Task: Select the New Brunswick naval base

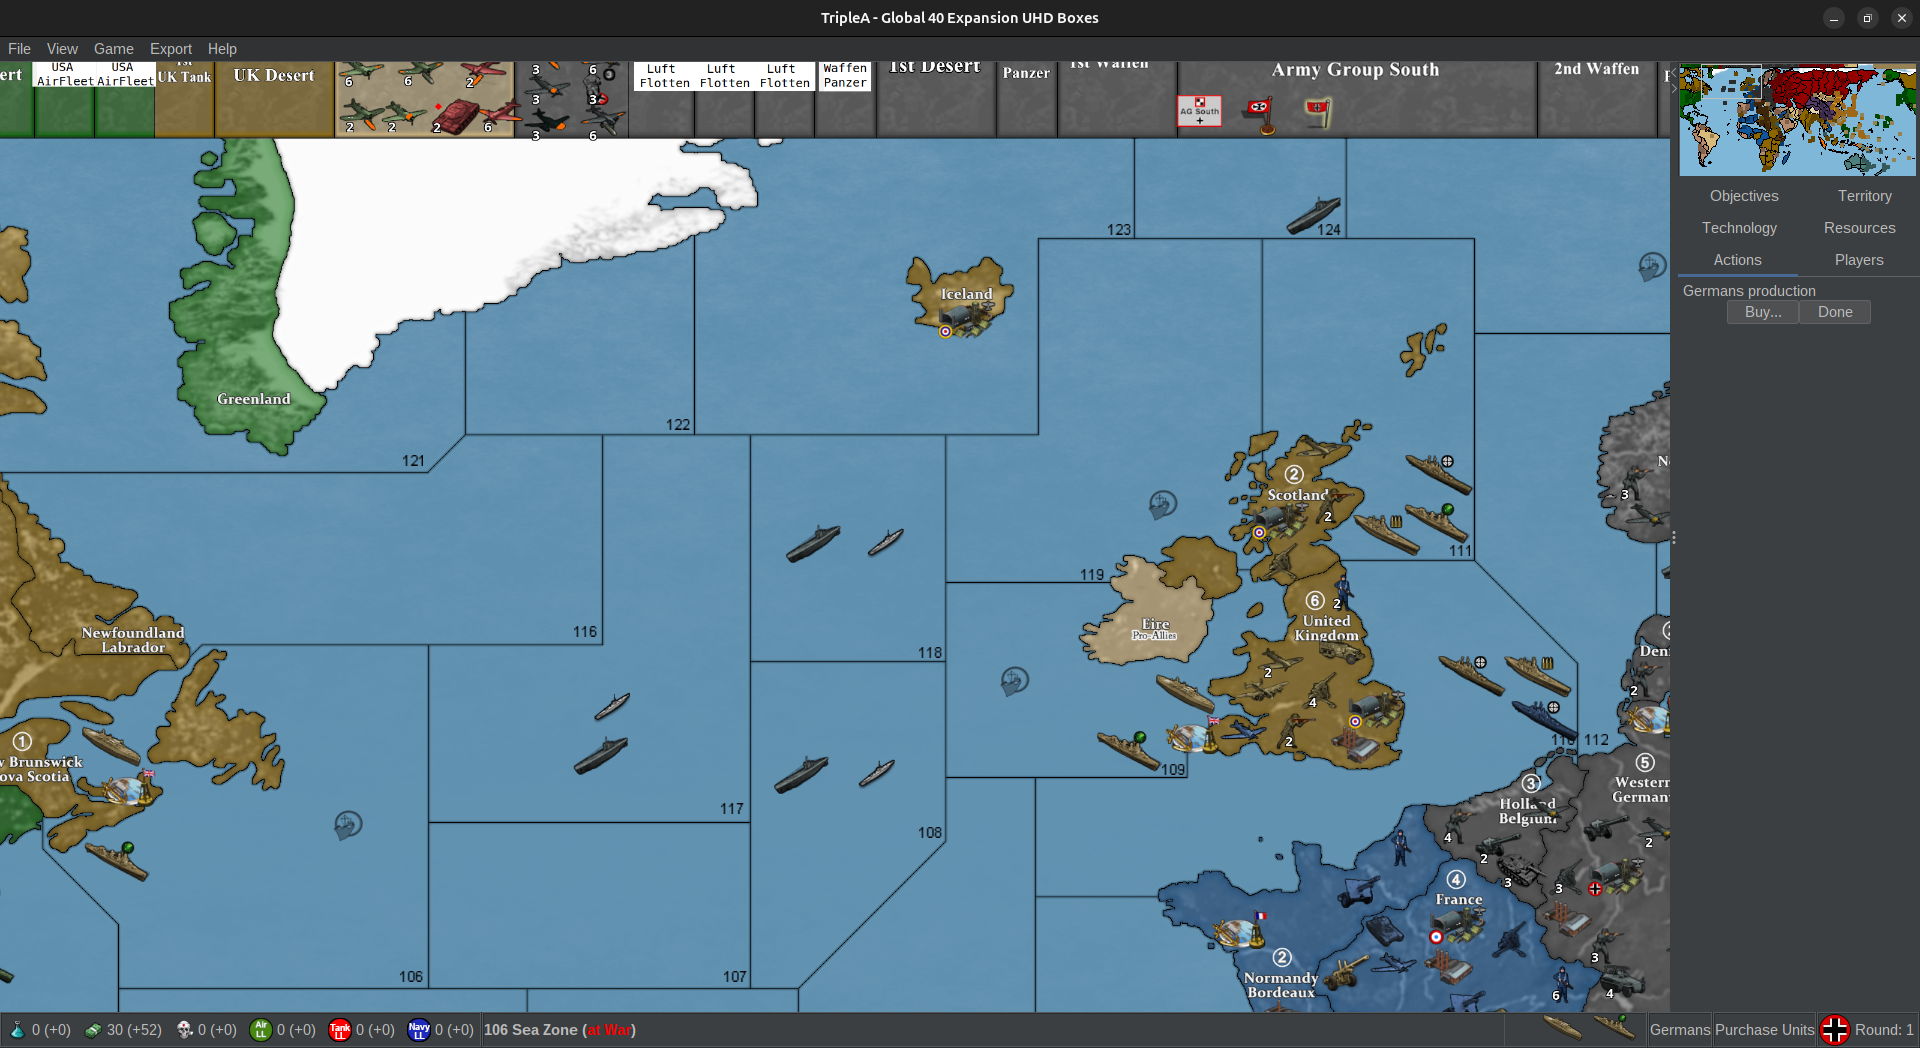Action: click(x=129, y=789)
